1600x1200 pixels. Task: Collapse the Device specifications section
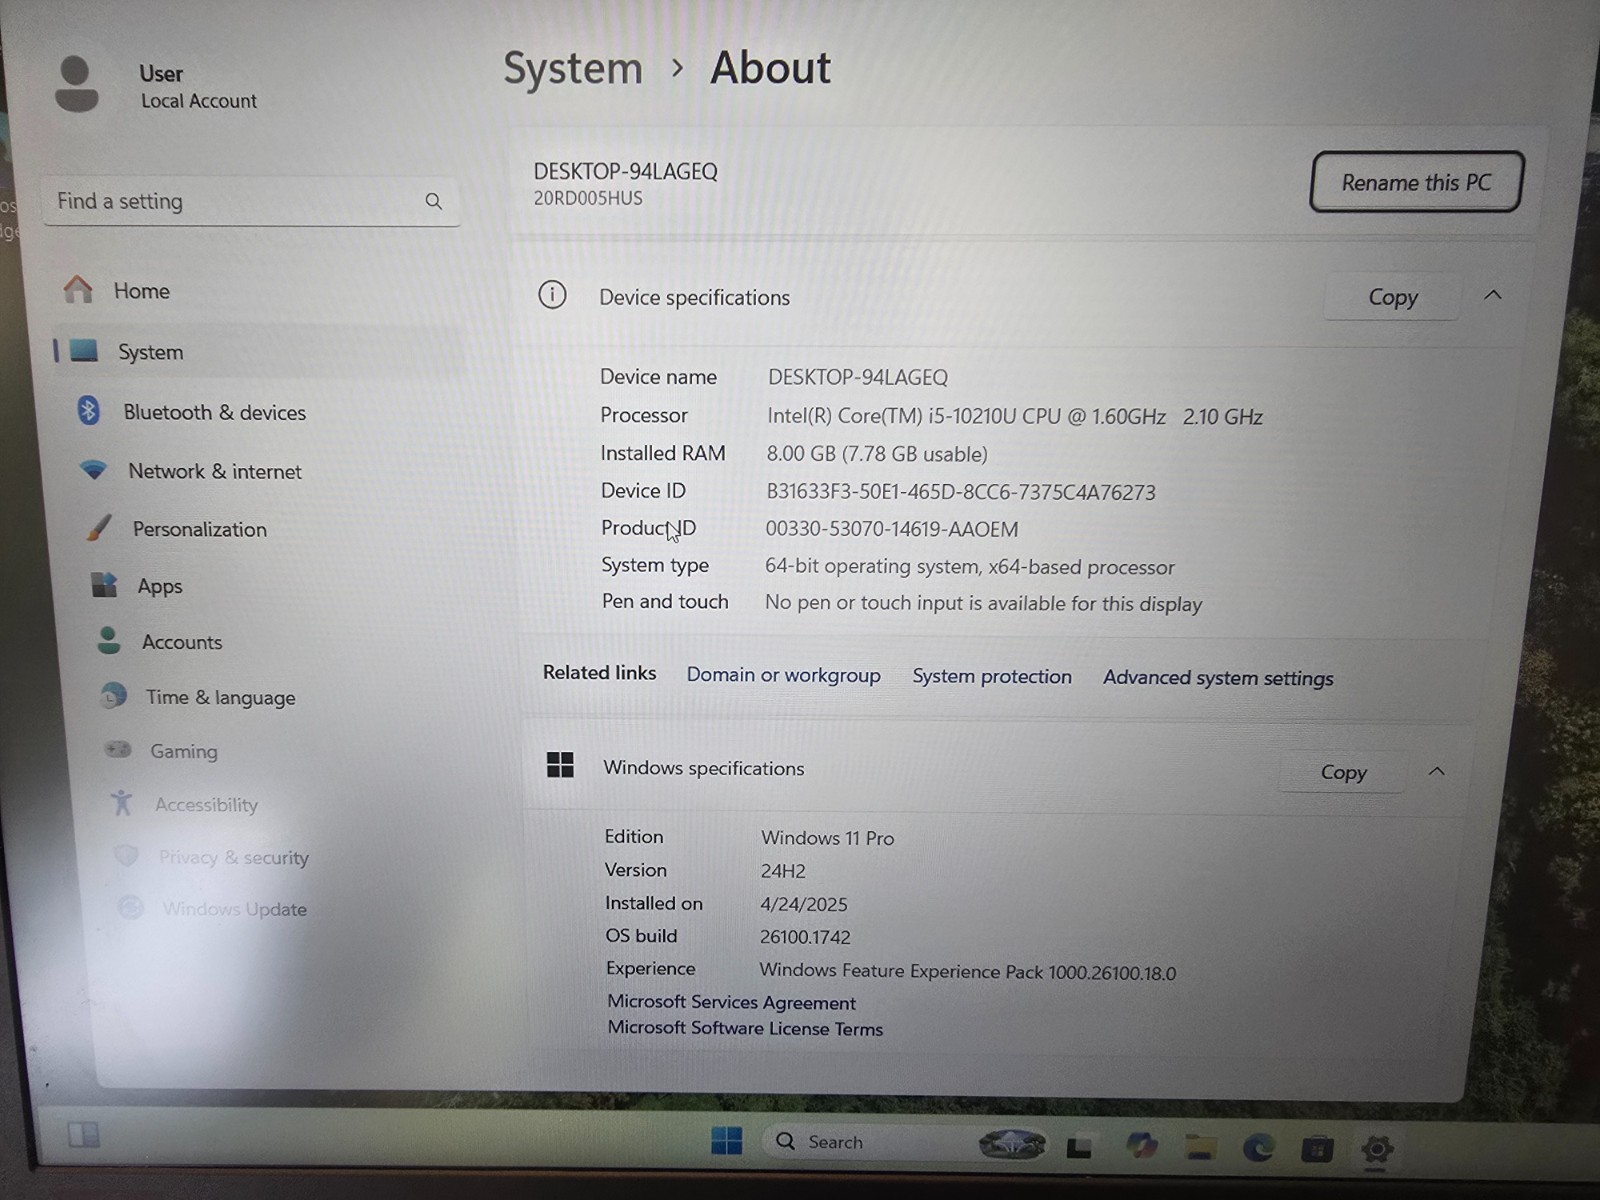(x=1493, y=295)
